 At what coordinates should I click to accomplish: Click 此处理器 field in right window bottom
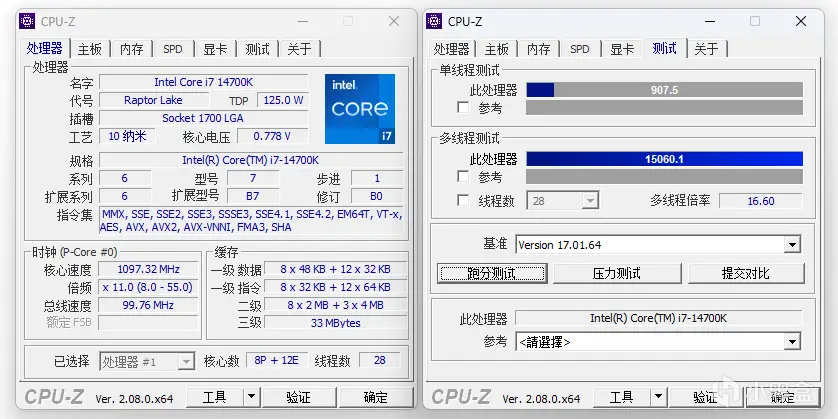658,318
